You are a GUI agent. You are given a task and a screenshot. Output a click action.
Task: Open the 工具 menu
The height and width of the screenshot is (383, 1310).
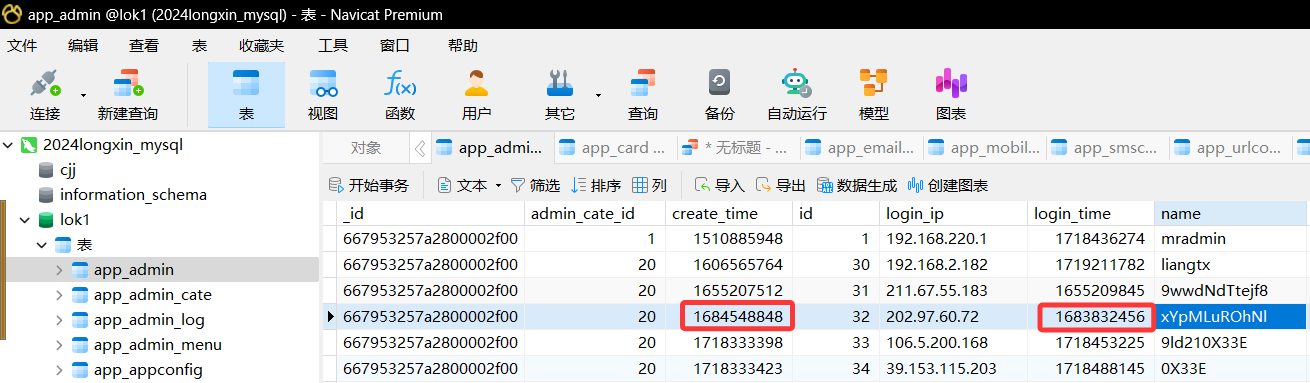coord(333,45)
